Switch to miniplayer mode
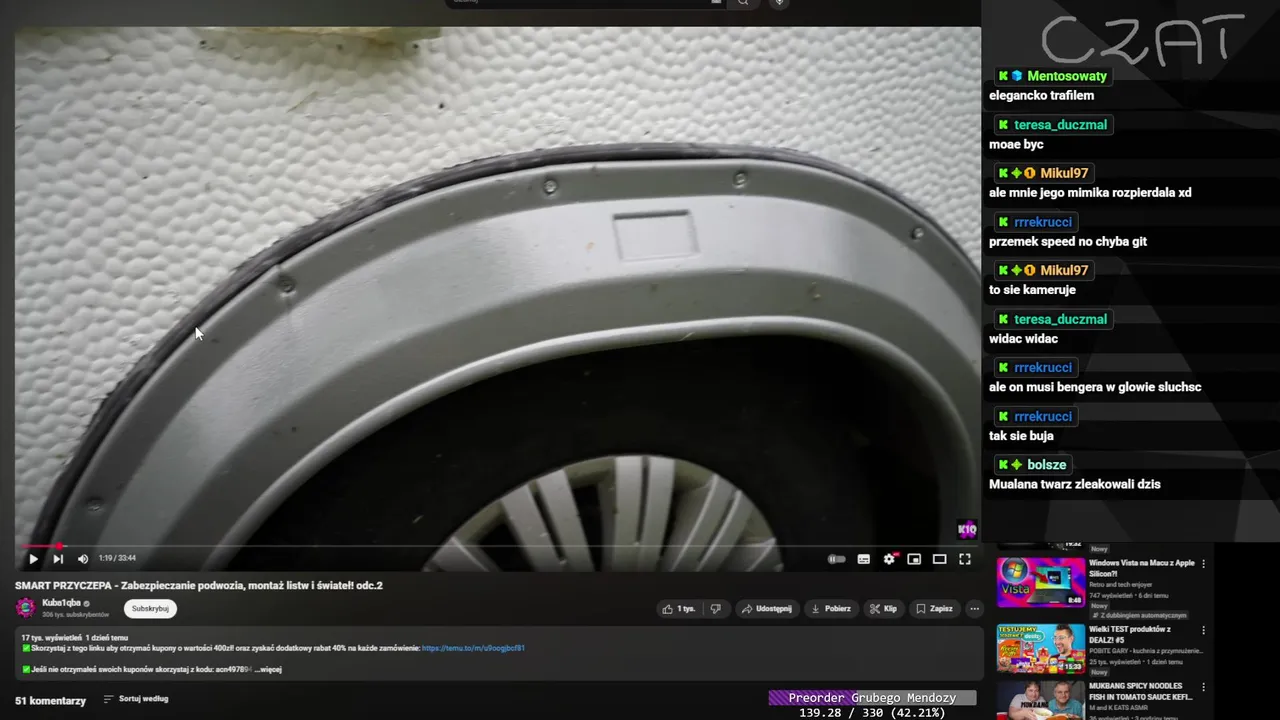This screenshot has height=720, width=1280. coord(914,559)
